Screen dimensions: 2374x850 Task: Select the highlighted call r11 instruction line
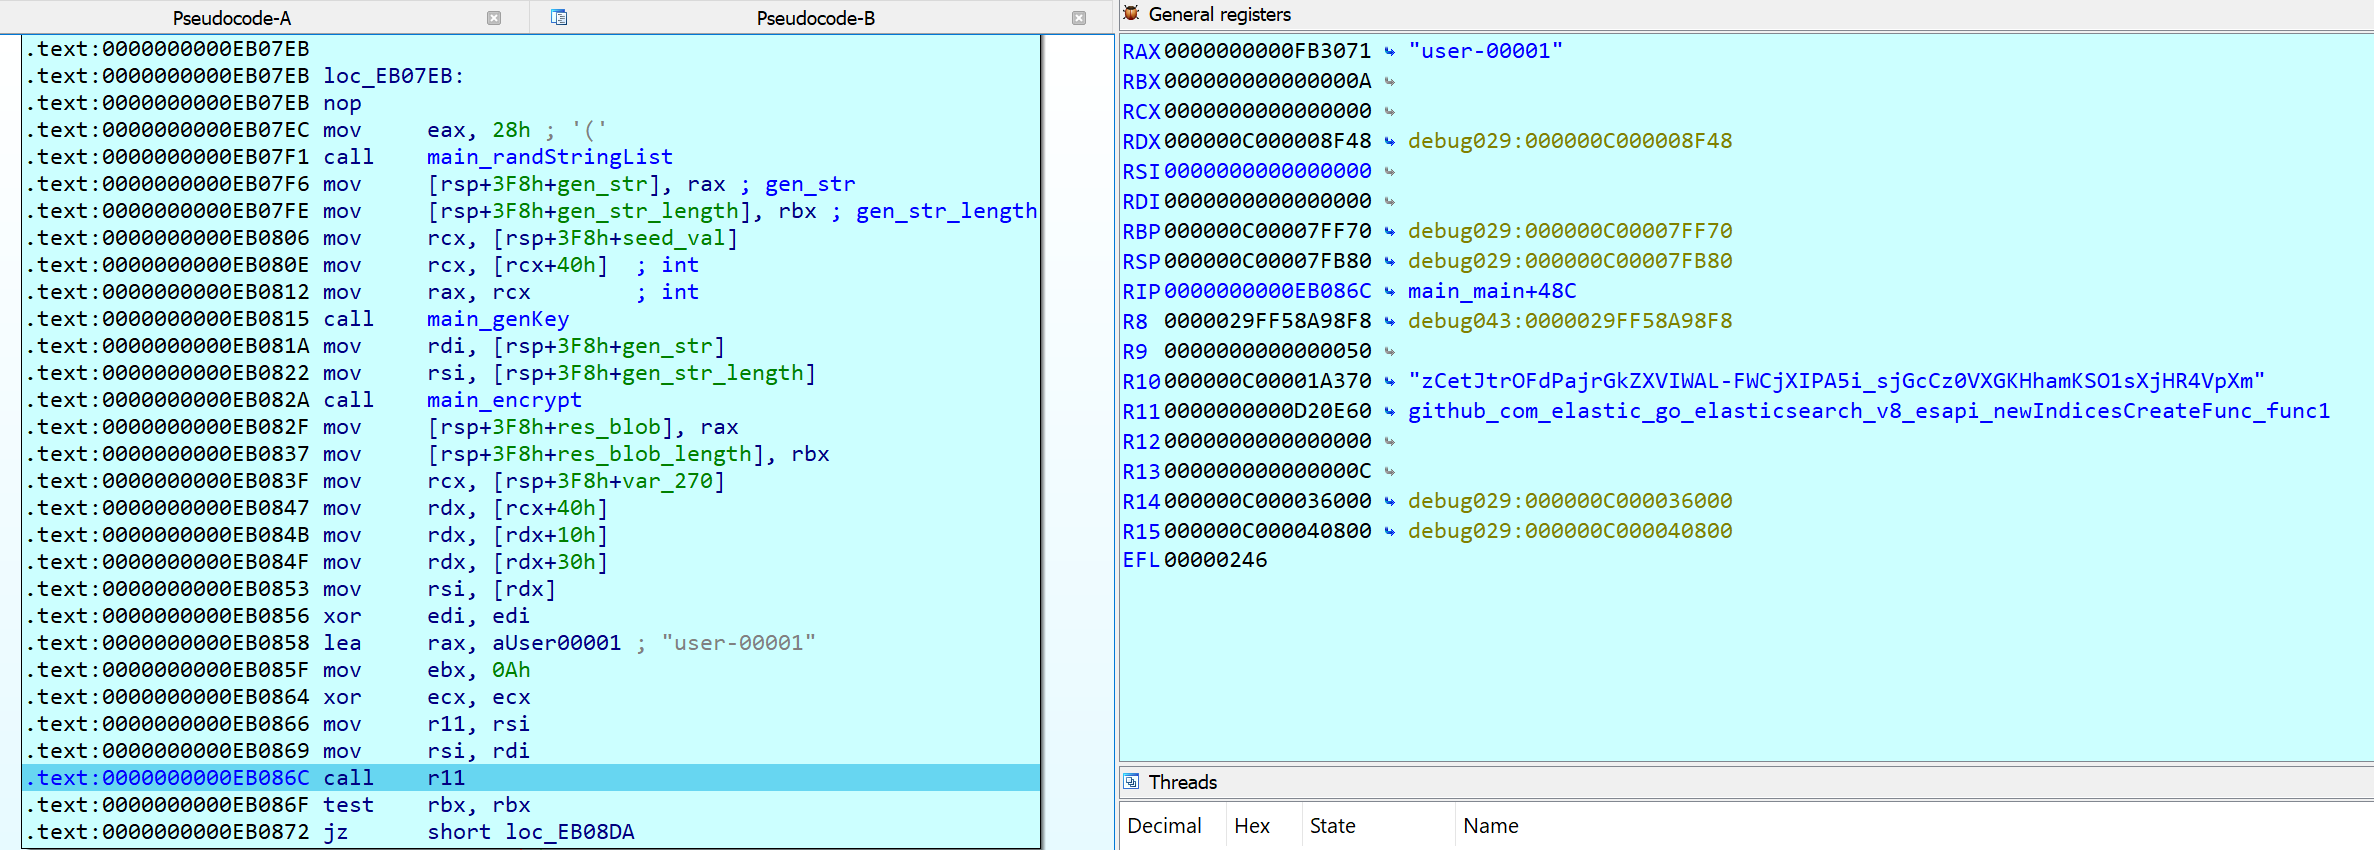pos(531,778)
